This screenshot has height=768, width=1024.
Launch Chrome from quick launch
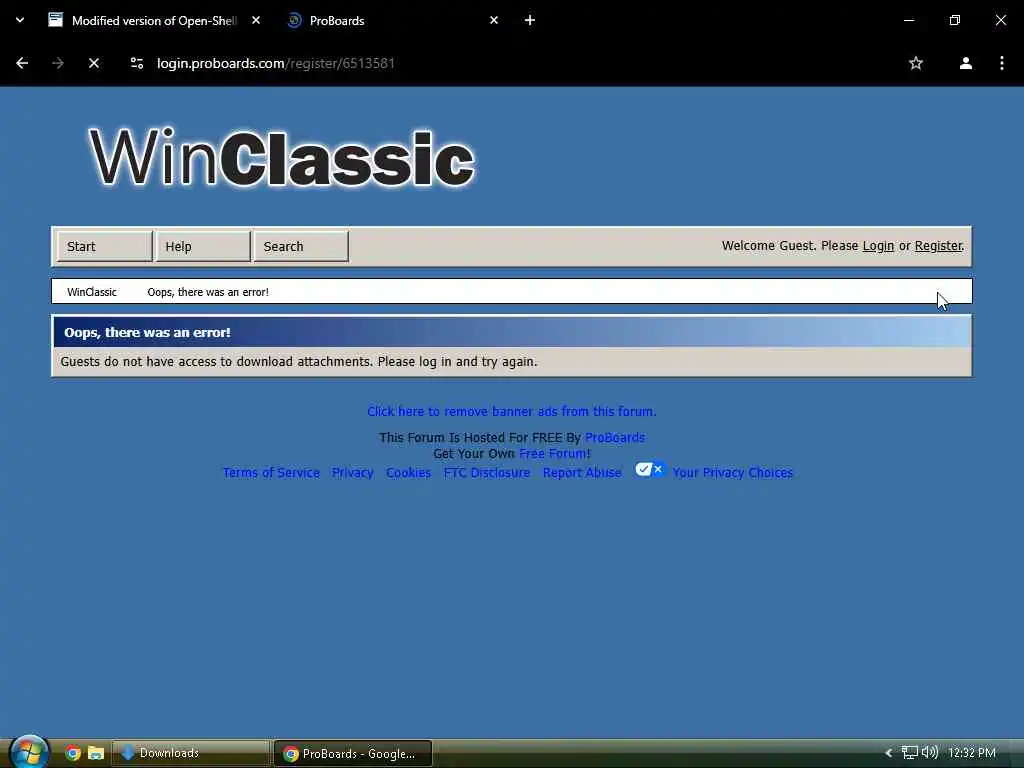[x=73, y=753]
